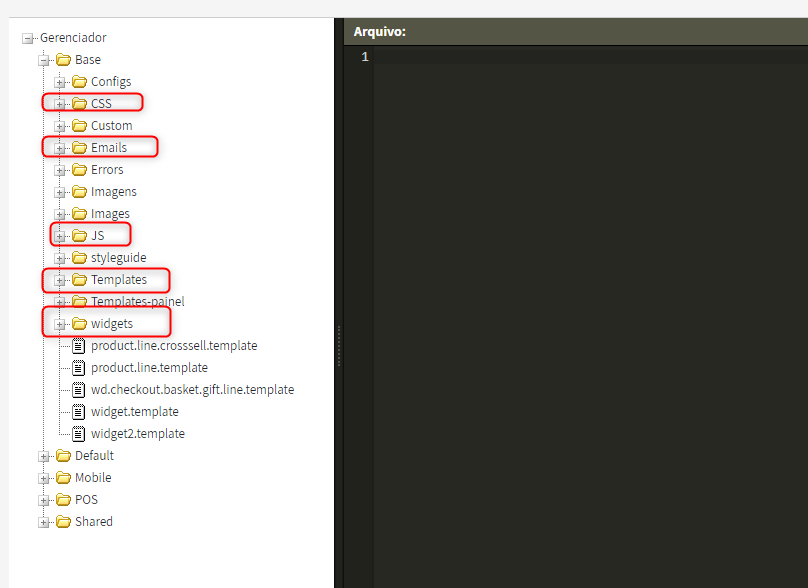The width and height of the screenshot is (808, 588).
Task: Select the Emails label
Action: point(109,148)
